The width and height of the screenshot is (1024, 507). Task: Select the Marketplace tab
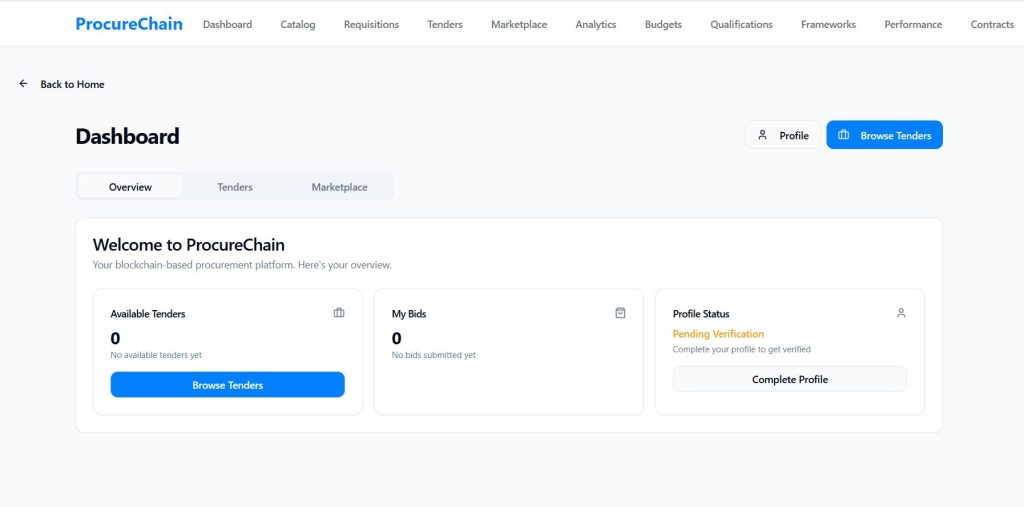(x=339, y=187)
